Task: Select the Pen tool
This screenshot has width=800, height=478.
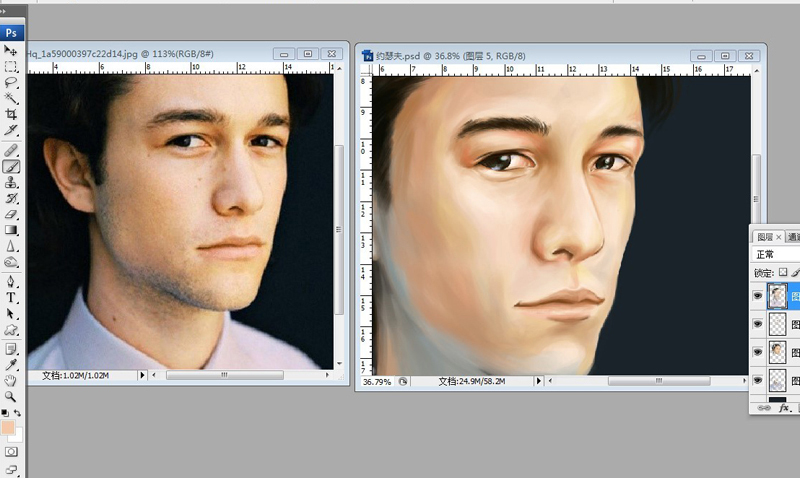Action: coord(10,282)
